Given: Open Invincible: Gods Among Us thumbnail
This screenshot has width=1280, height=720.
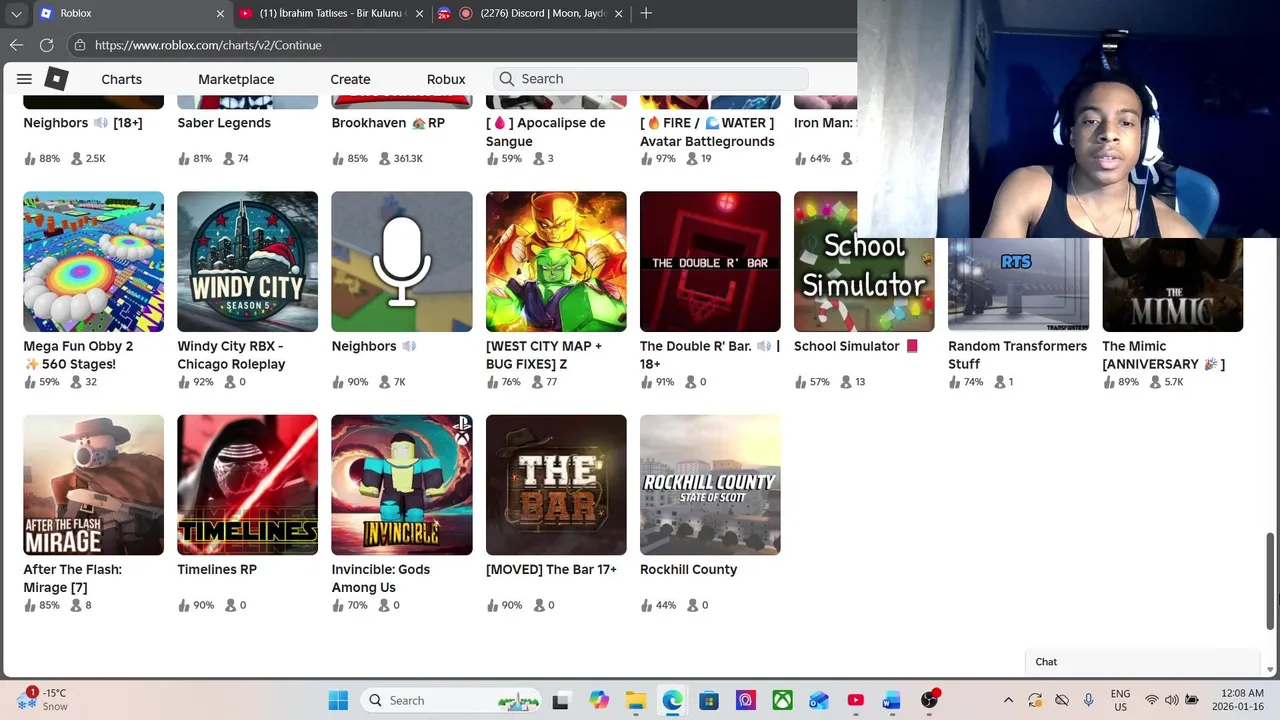Looking at the screenshot, I should [x=401, y=485].
